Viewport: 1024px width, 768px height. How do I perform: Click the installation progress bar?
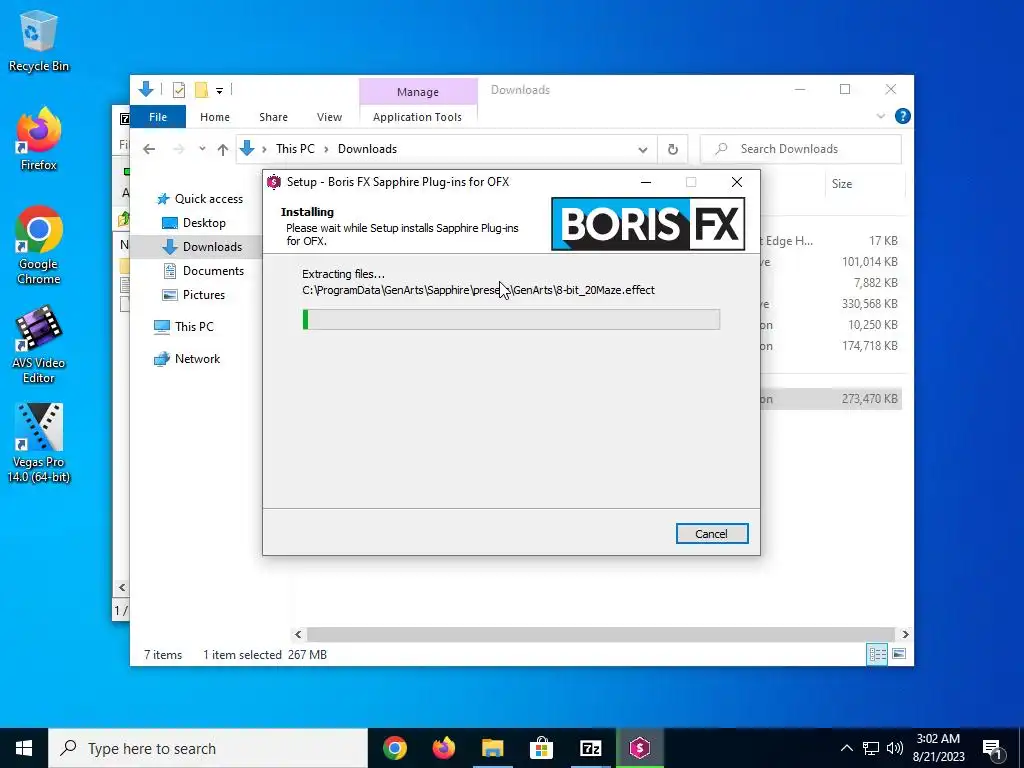tap(511, 319)
